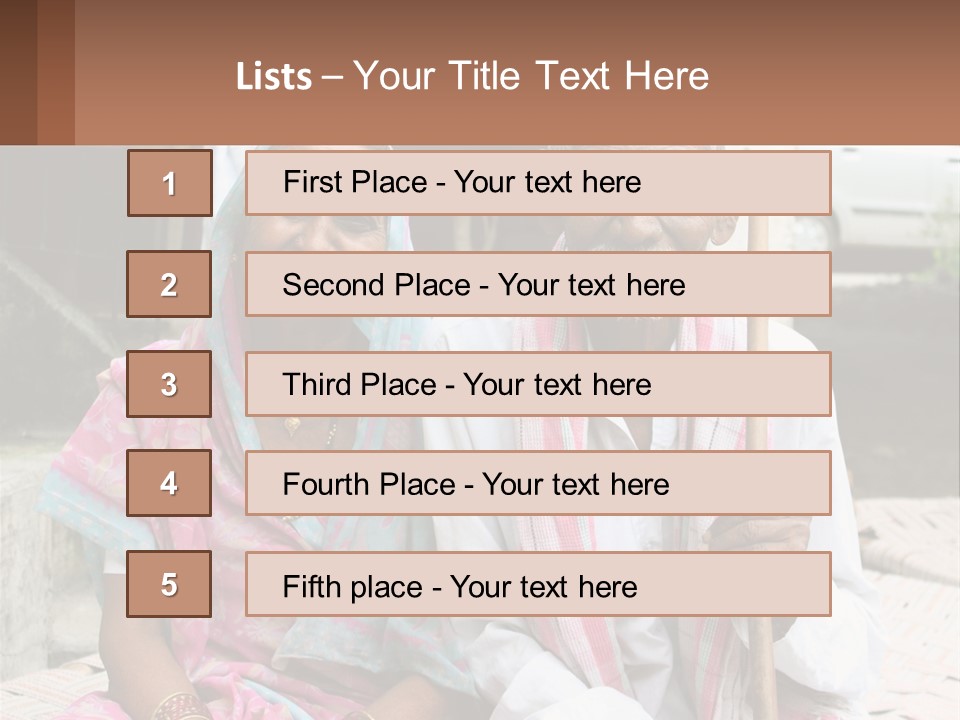Select the number 4 box
The width and height of the screenshot is (960, 720).
(x=169, y=483)
